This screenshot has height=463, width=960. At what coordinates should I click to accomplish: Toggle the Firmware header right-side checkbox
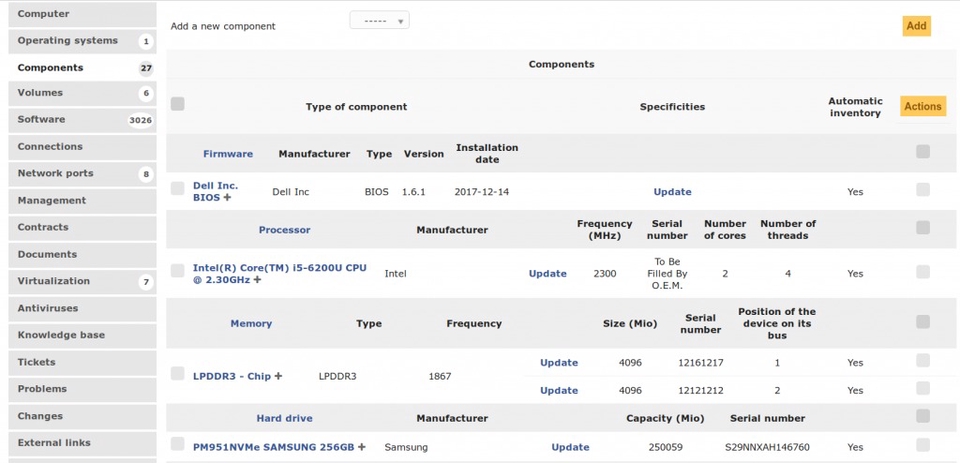click(923, 151)
